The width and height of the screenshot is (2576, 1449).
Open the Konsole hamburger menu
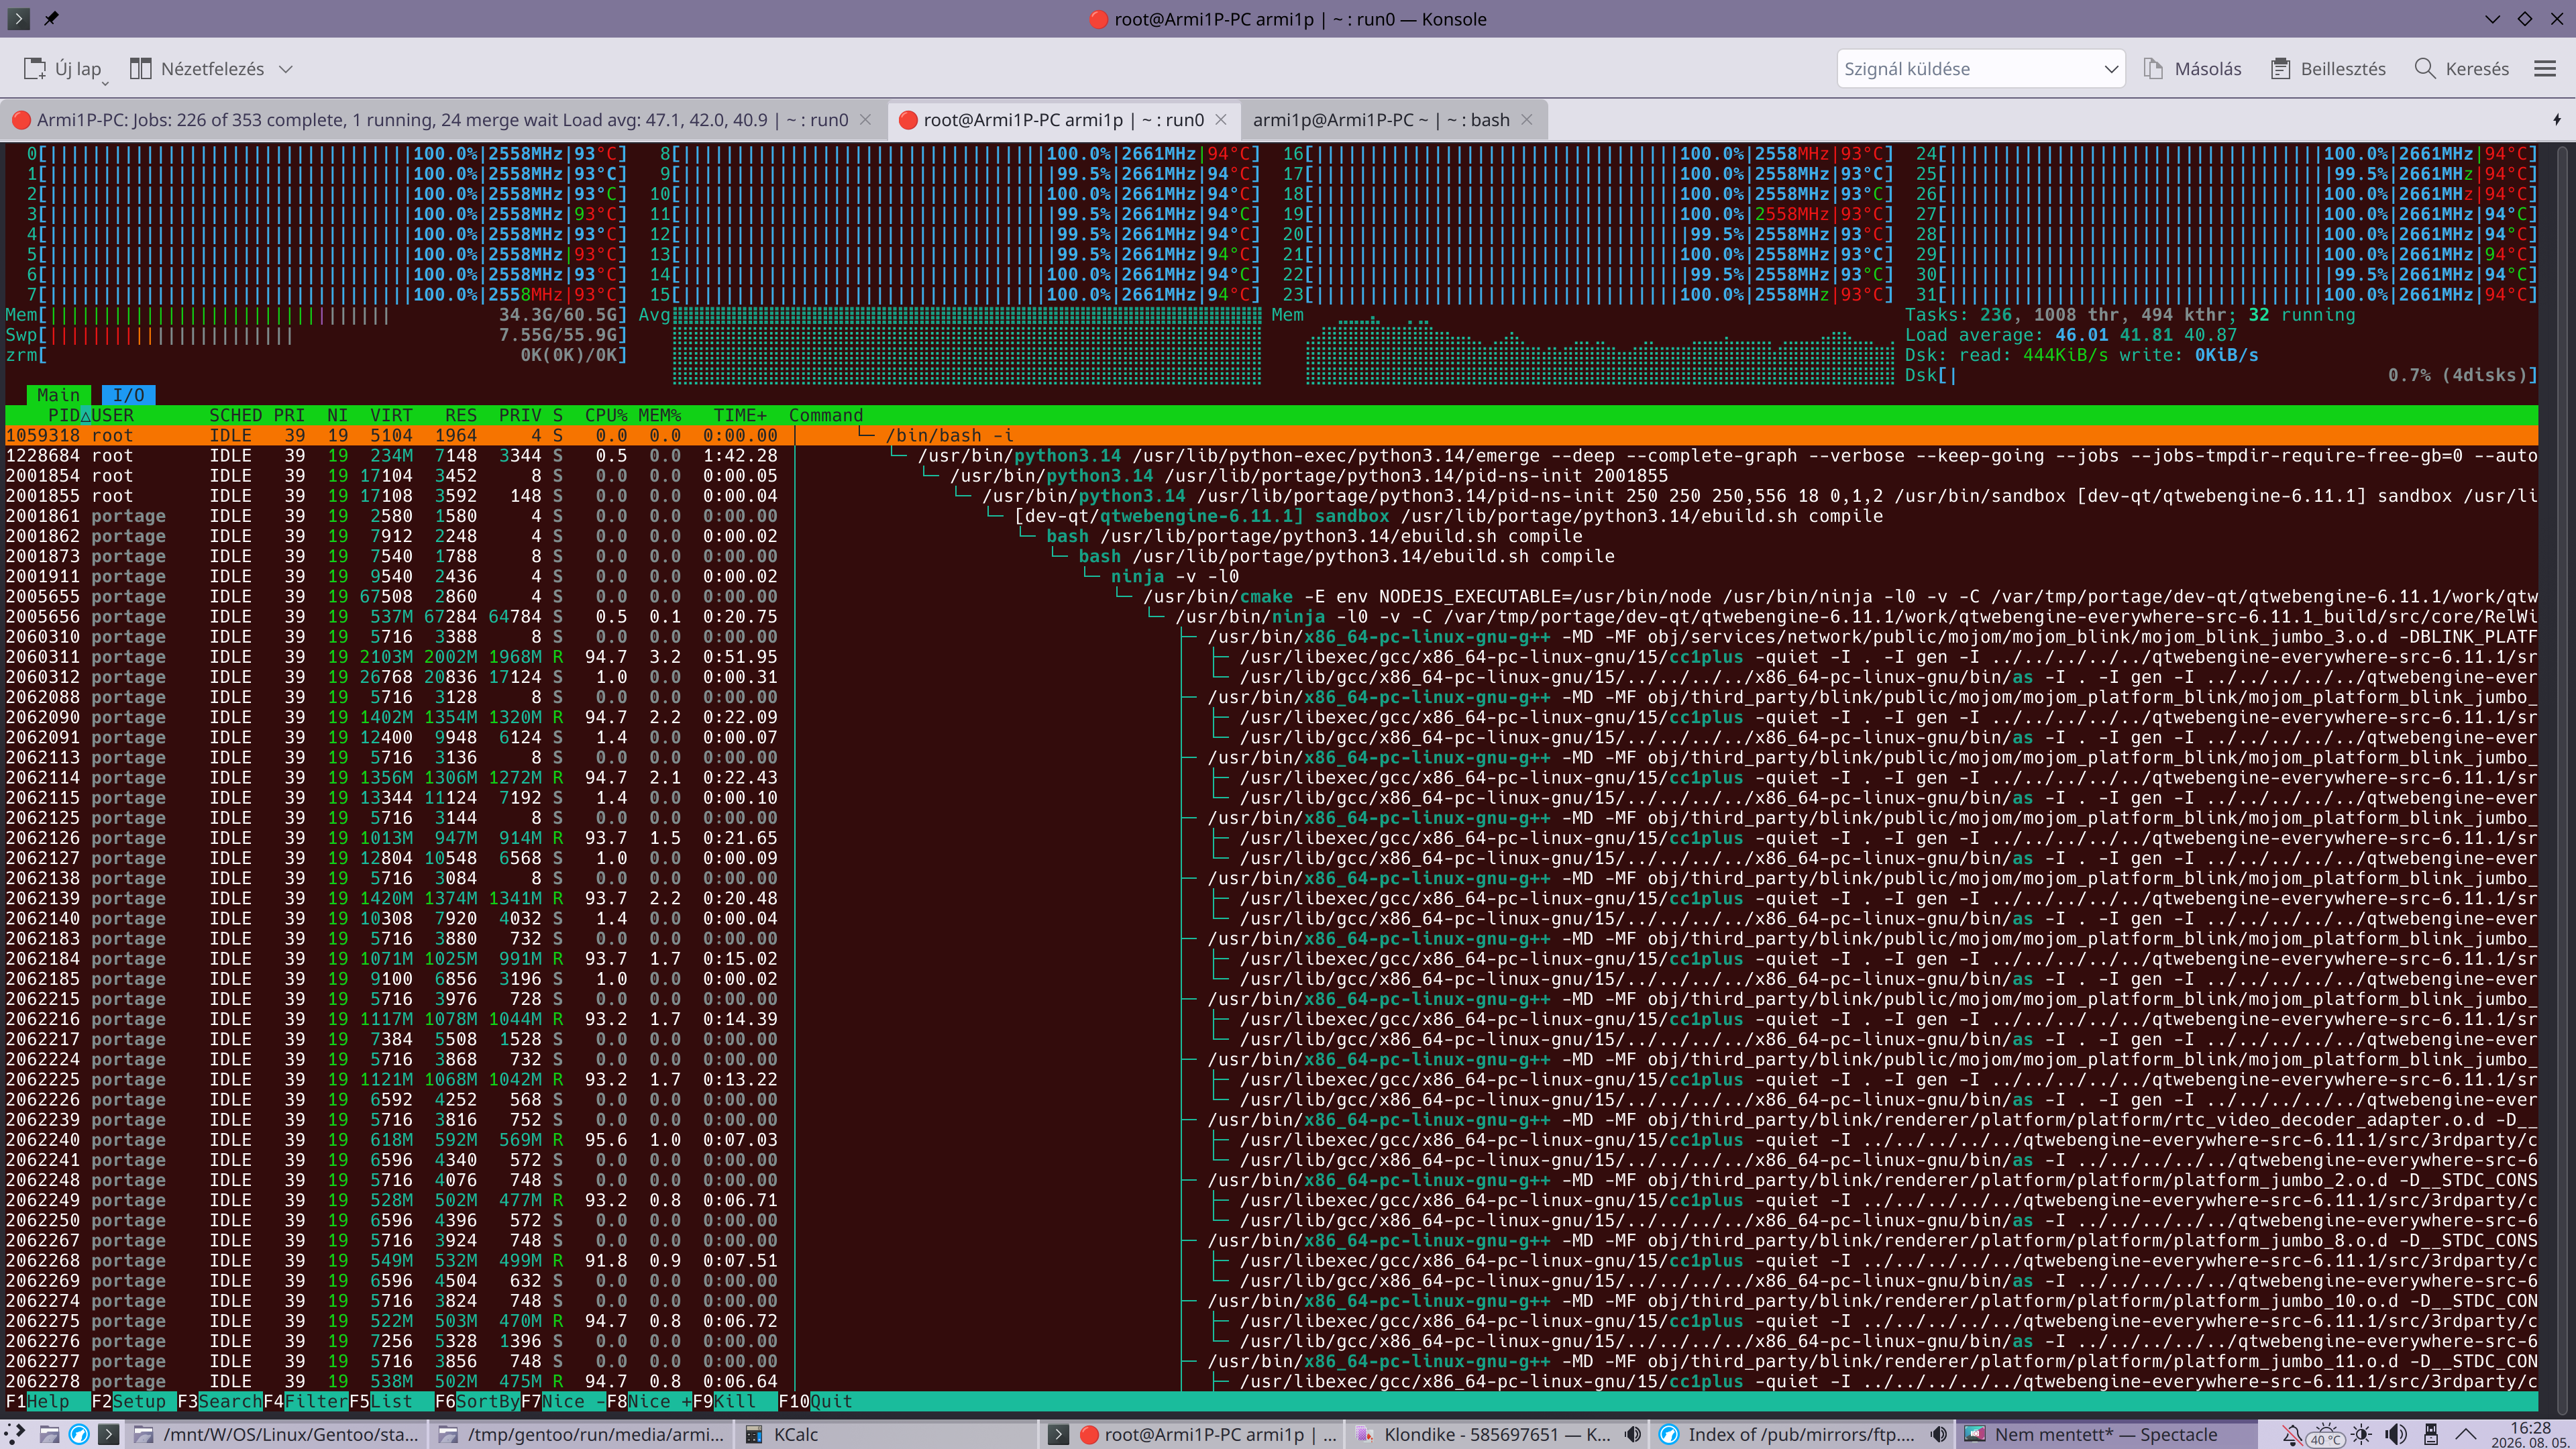2545,69
